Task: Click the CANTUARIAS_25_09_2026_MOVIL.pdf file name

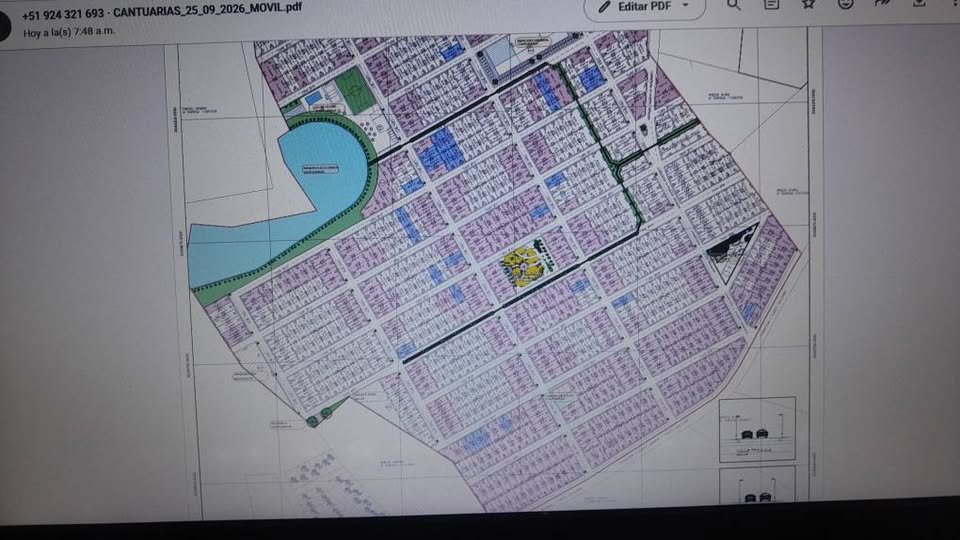Action: point(208,10)
